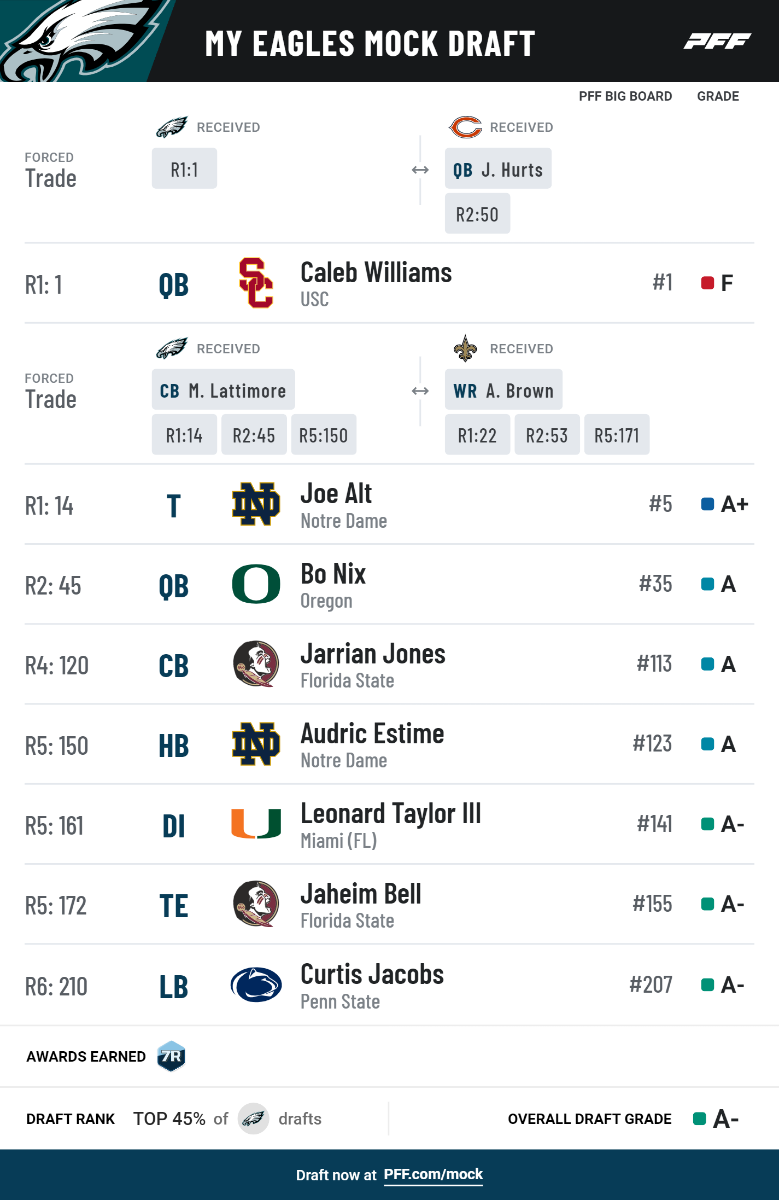Click the Notre Dame logo beside Joe Alt
The image size is (779, 1200).
click(256, 505)
